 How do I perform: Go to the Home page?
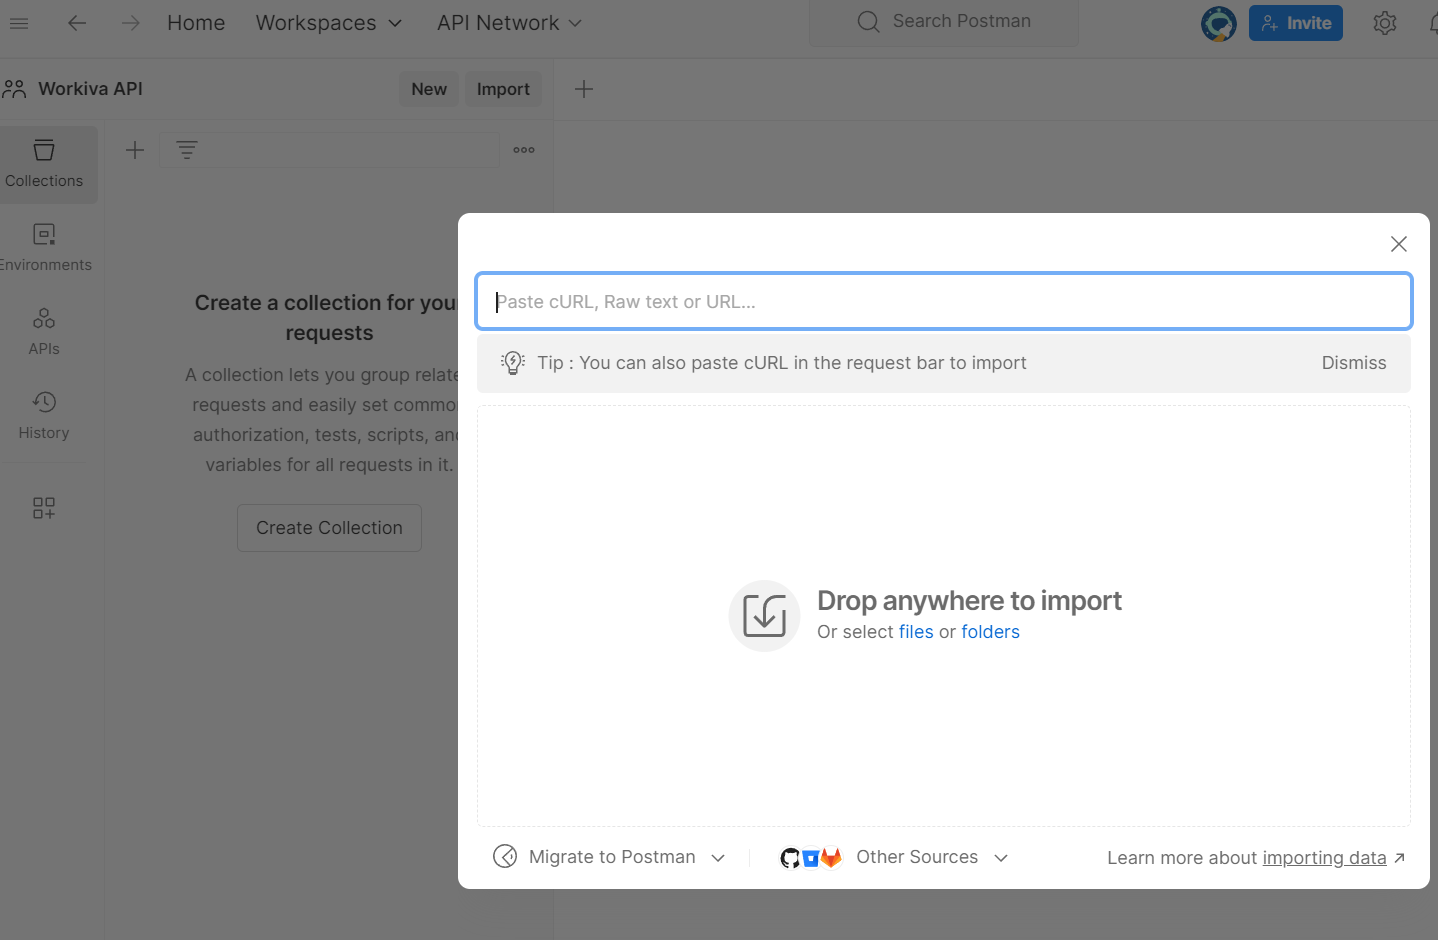195,22
